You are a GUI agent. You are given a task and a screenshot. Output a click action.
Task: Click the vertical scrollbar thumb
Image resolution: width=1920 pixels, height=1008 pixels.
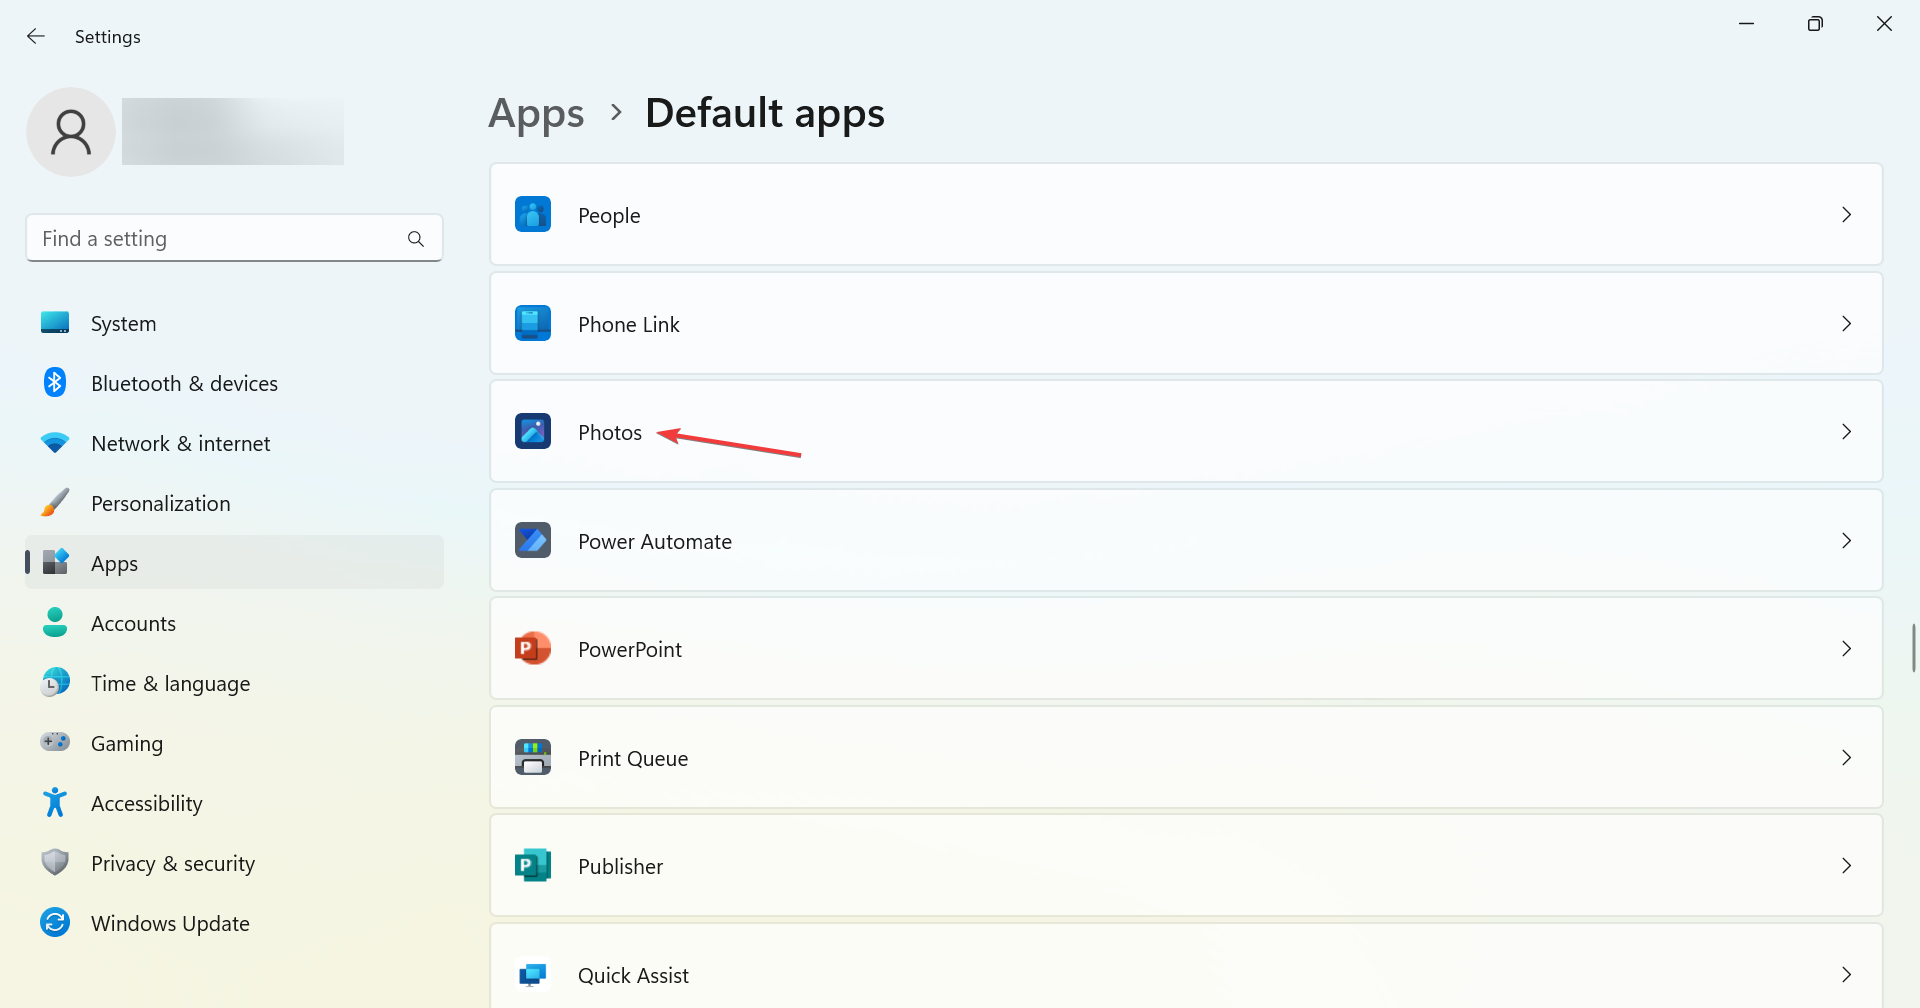1913,648
